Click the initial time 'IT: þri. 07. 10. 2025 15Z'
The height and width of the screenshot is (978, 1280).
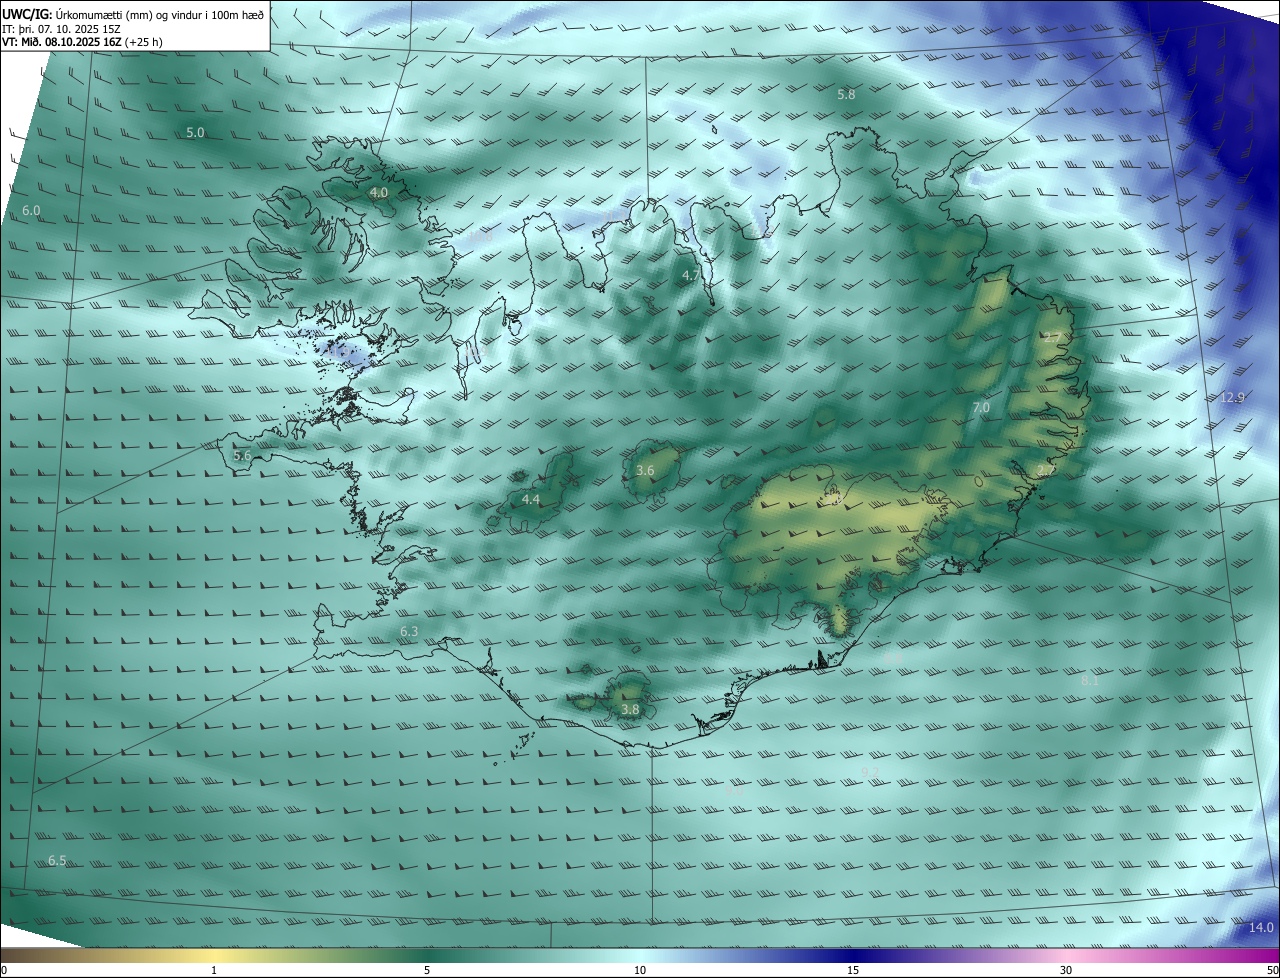point(62,28)
